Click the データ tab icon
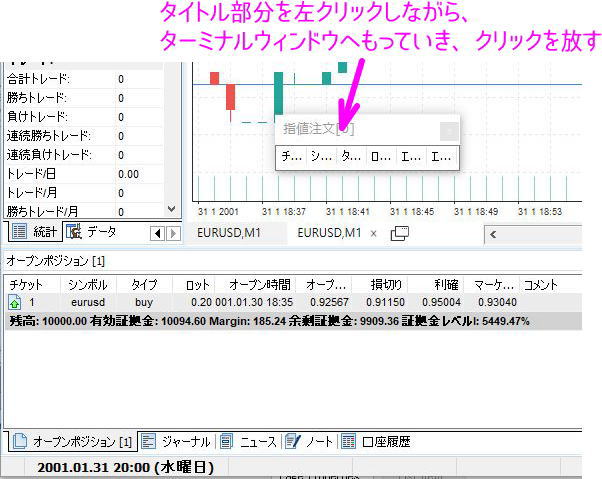Image resolution: width=602 pixels, height=479 pixels. coord(74,231)
